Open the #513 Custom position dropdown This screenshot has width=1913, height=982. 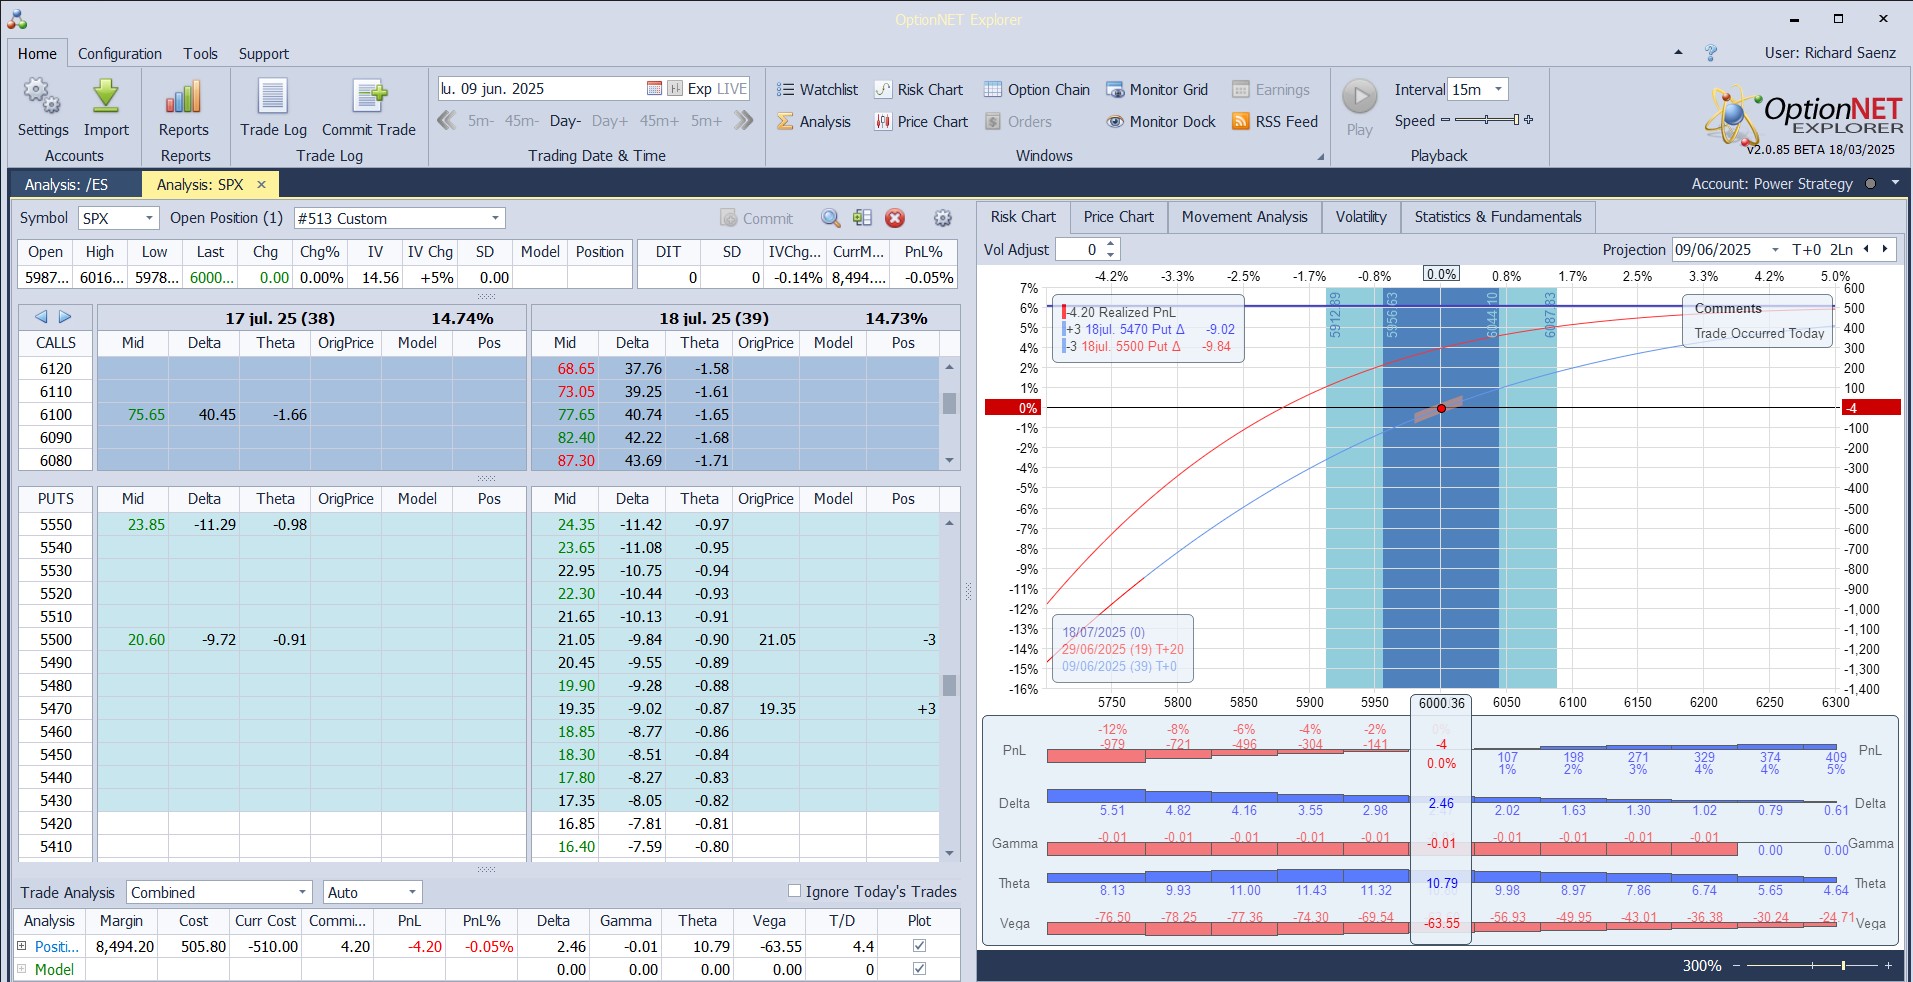click(495, 218)
